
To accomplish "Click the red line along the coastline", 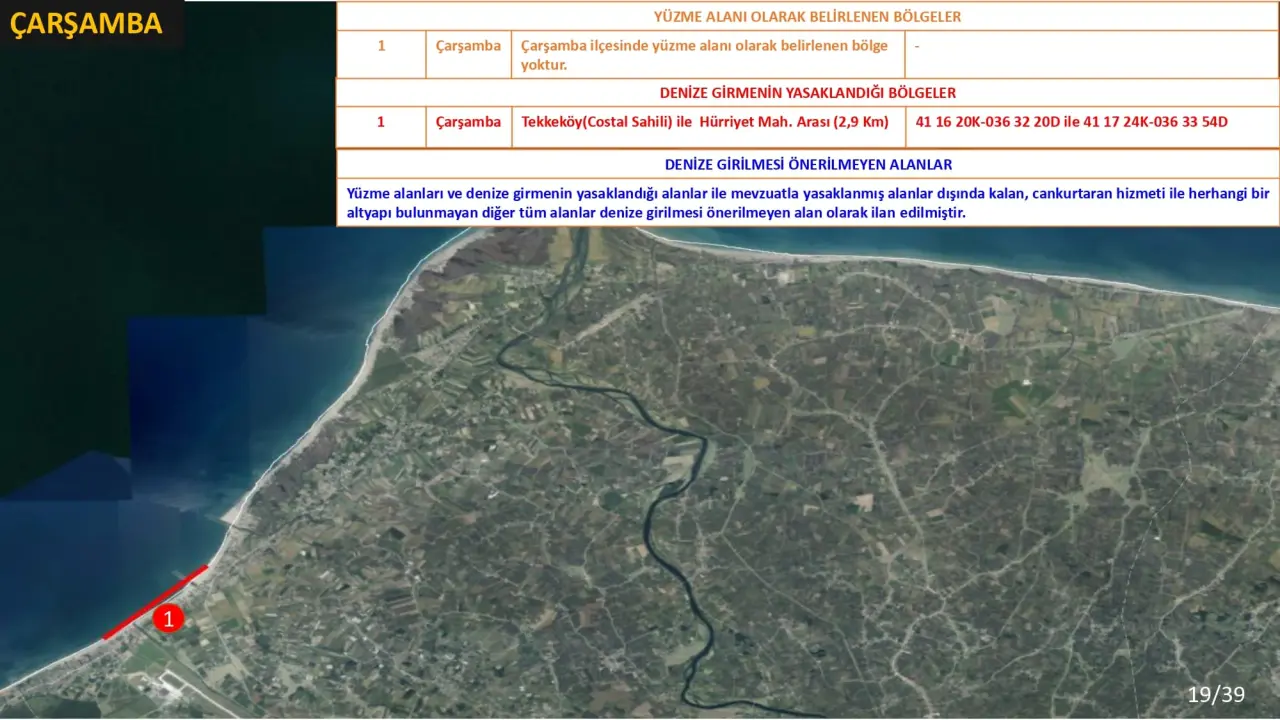I will [x=155, y=601].
